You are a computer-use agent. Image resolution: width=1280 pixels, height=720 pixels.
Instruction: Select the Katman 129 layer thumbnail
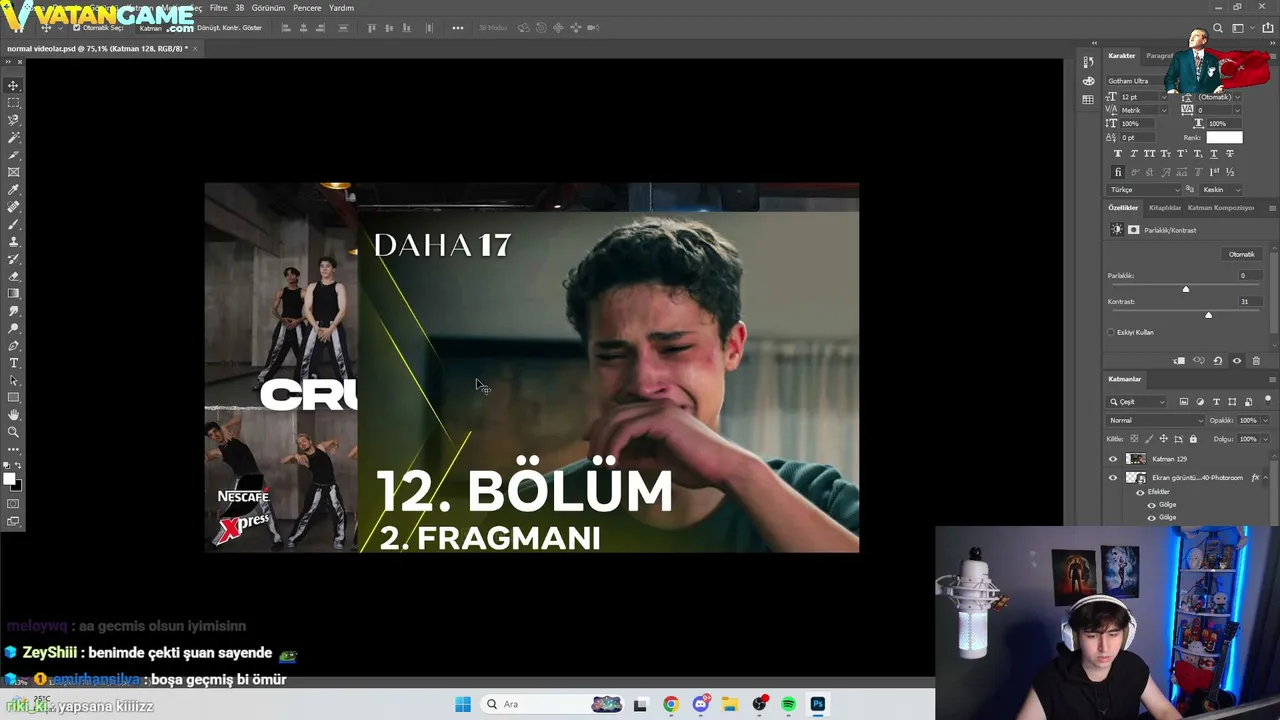[1136, 459]
